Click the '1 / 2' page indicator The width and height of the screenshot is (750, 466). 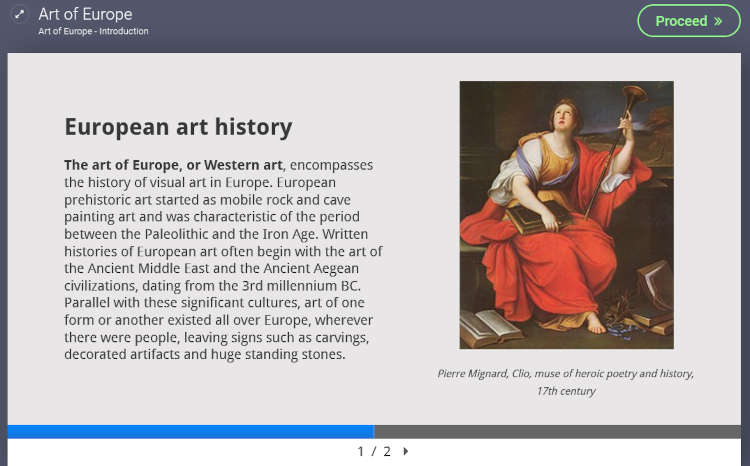373,451
